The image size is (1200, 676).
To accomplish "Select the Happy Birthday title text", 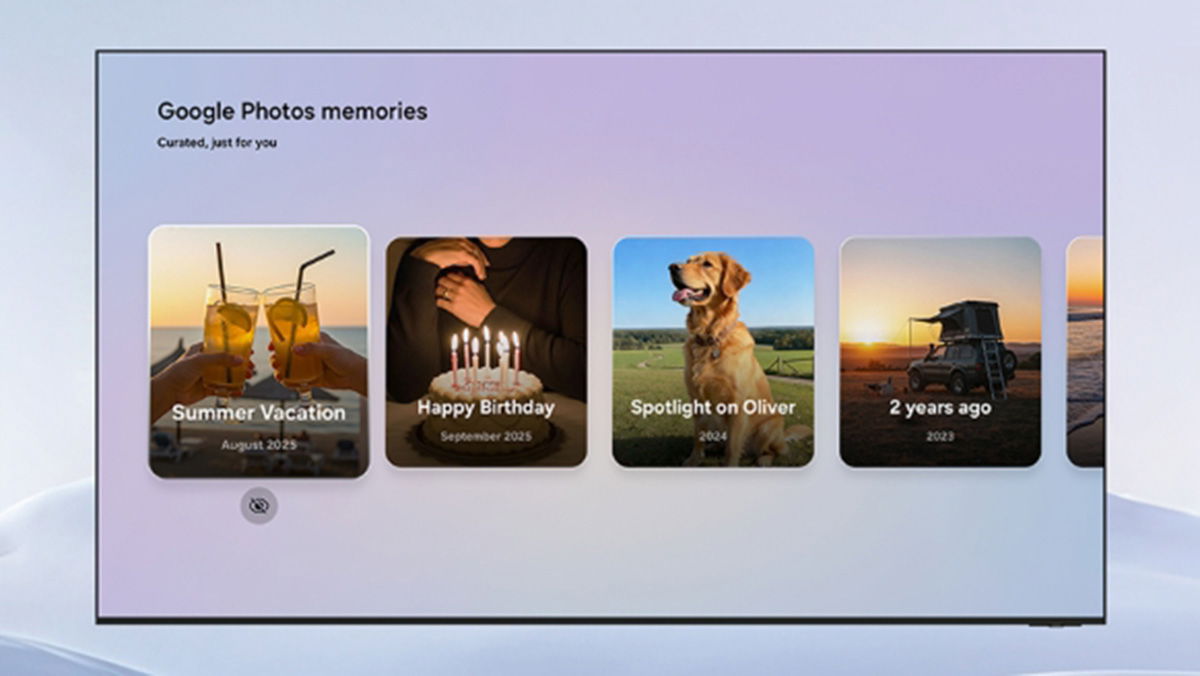I will coord(486,408).
